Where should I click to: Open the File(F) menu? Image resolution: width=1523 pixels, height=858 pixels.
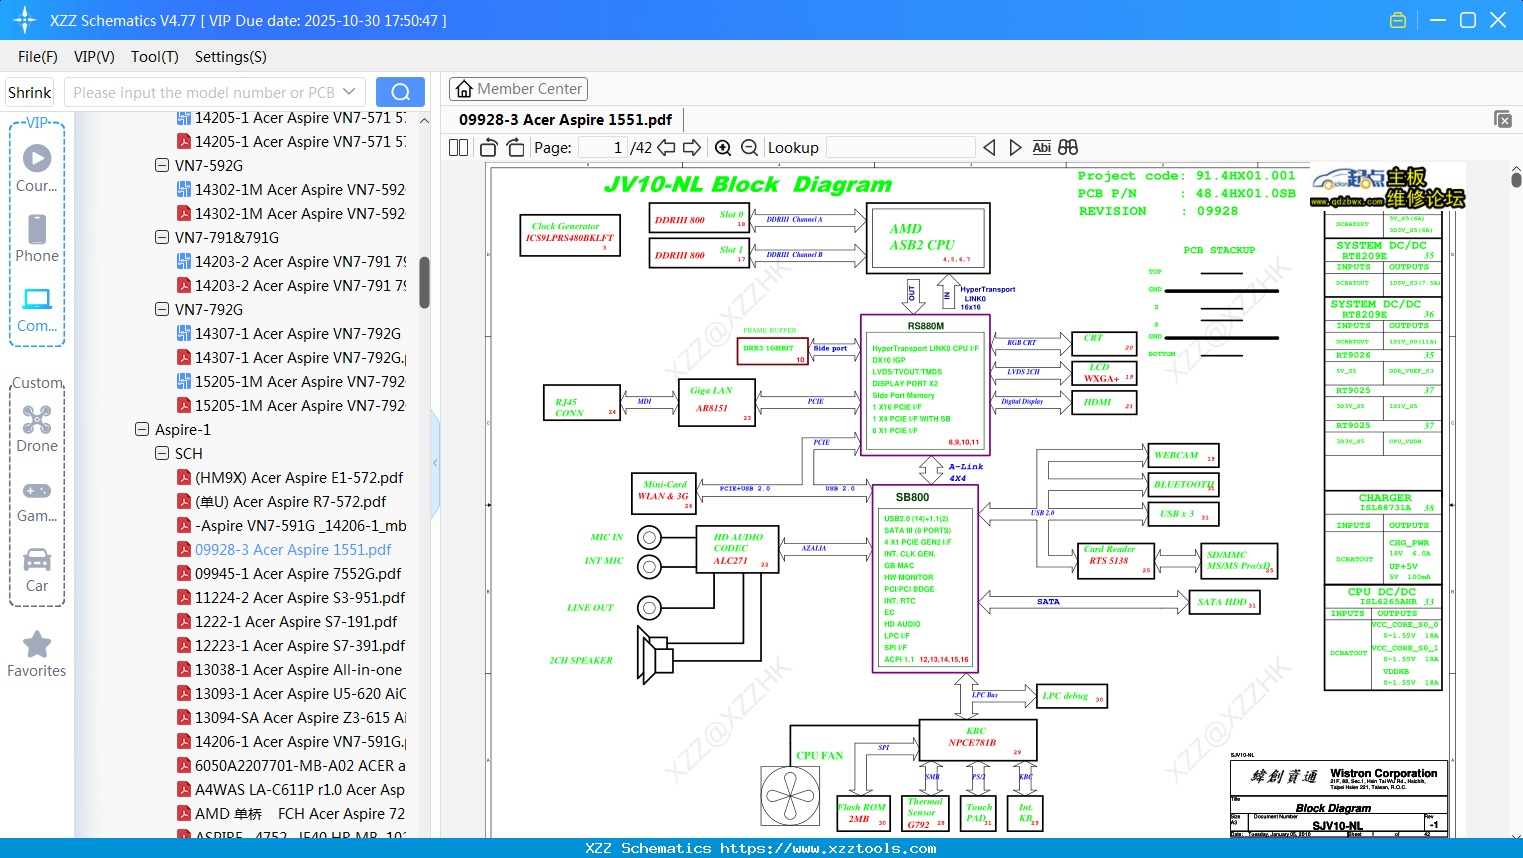(38, 57)
